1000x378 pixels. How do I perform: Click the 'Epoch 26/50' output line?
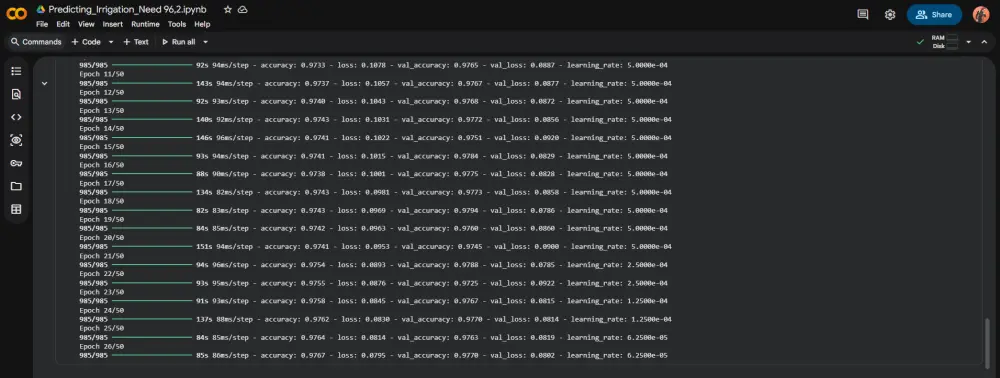tap(101, 346)
